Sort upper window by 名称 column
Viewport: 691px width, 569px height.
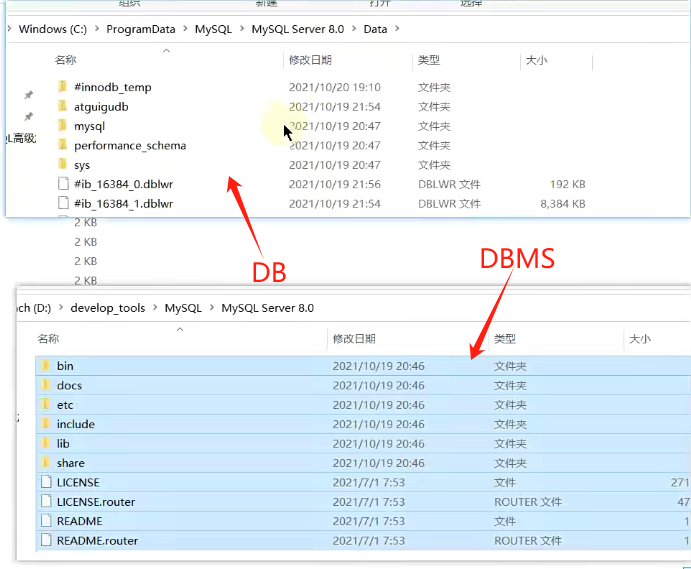pyautogui.click(x=66, y=60)
